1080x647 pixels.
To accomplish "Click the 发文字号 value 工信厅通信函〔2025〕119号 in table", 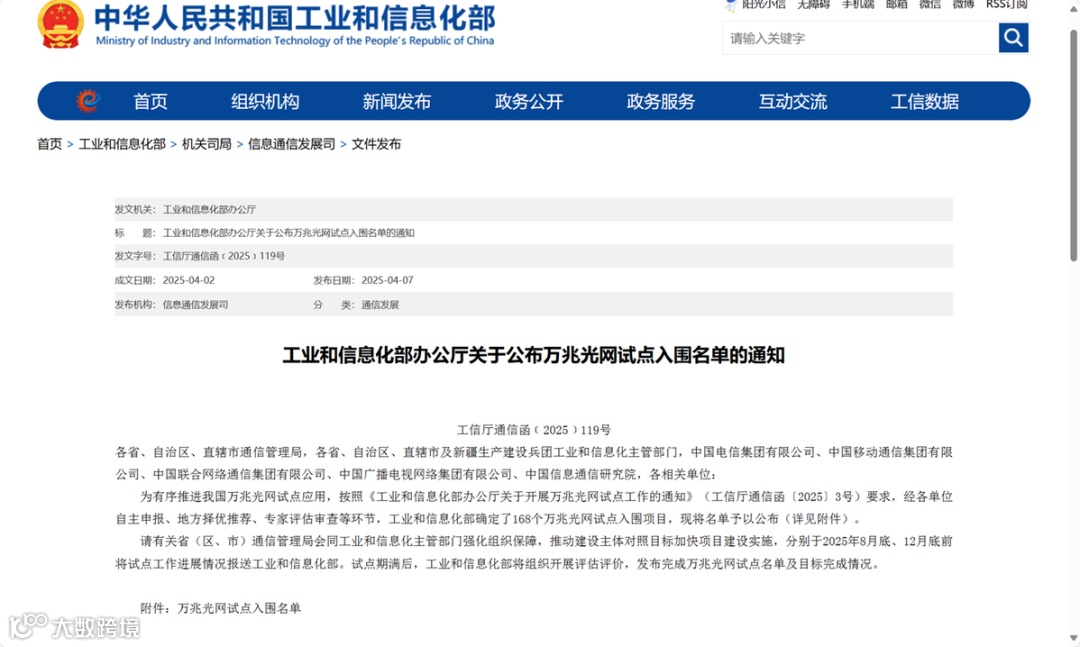I will coord(224,256).
